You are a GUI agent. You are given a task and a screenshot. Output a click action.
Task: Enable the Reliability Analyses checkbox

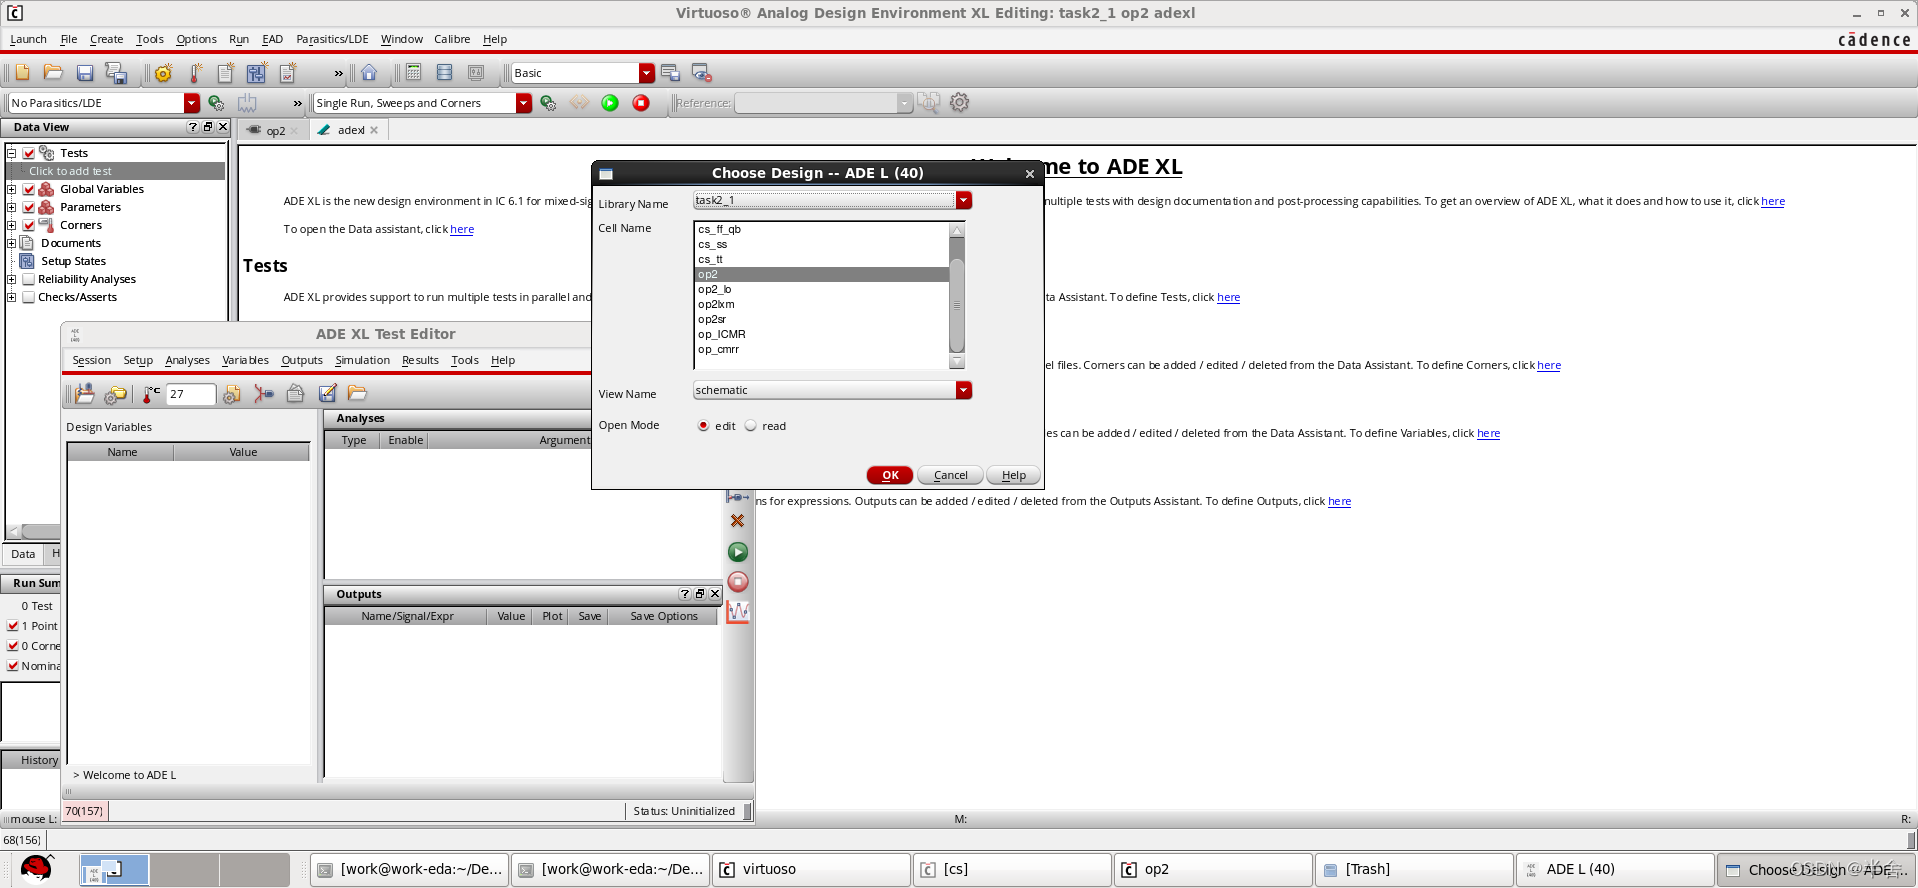pos(29,279)
